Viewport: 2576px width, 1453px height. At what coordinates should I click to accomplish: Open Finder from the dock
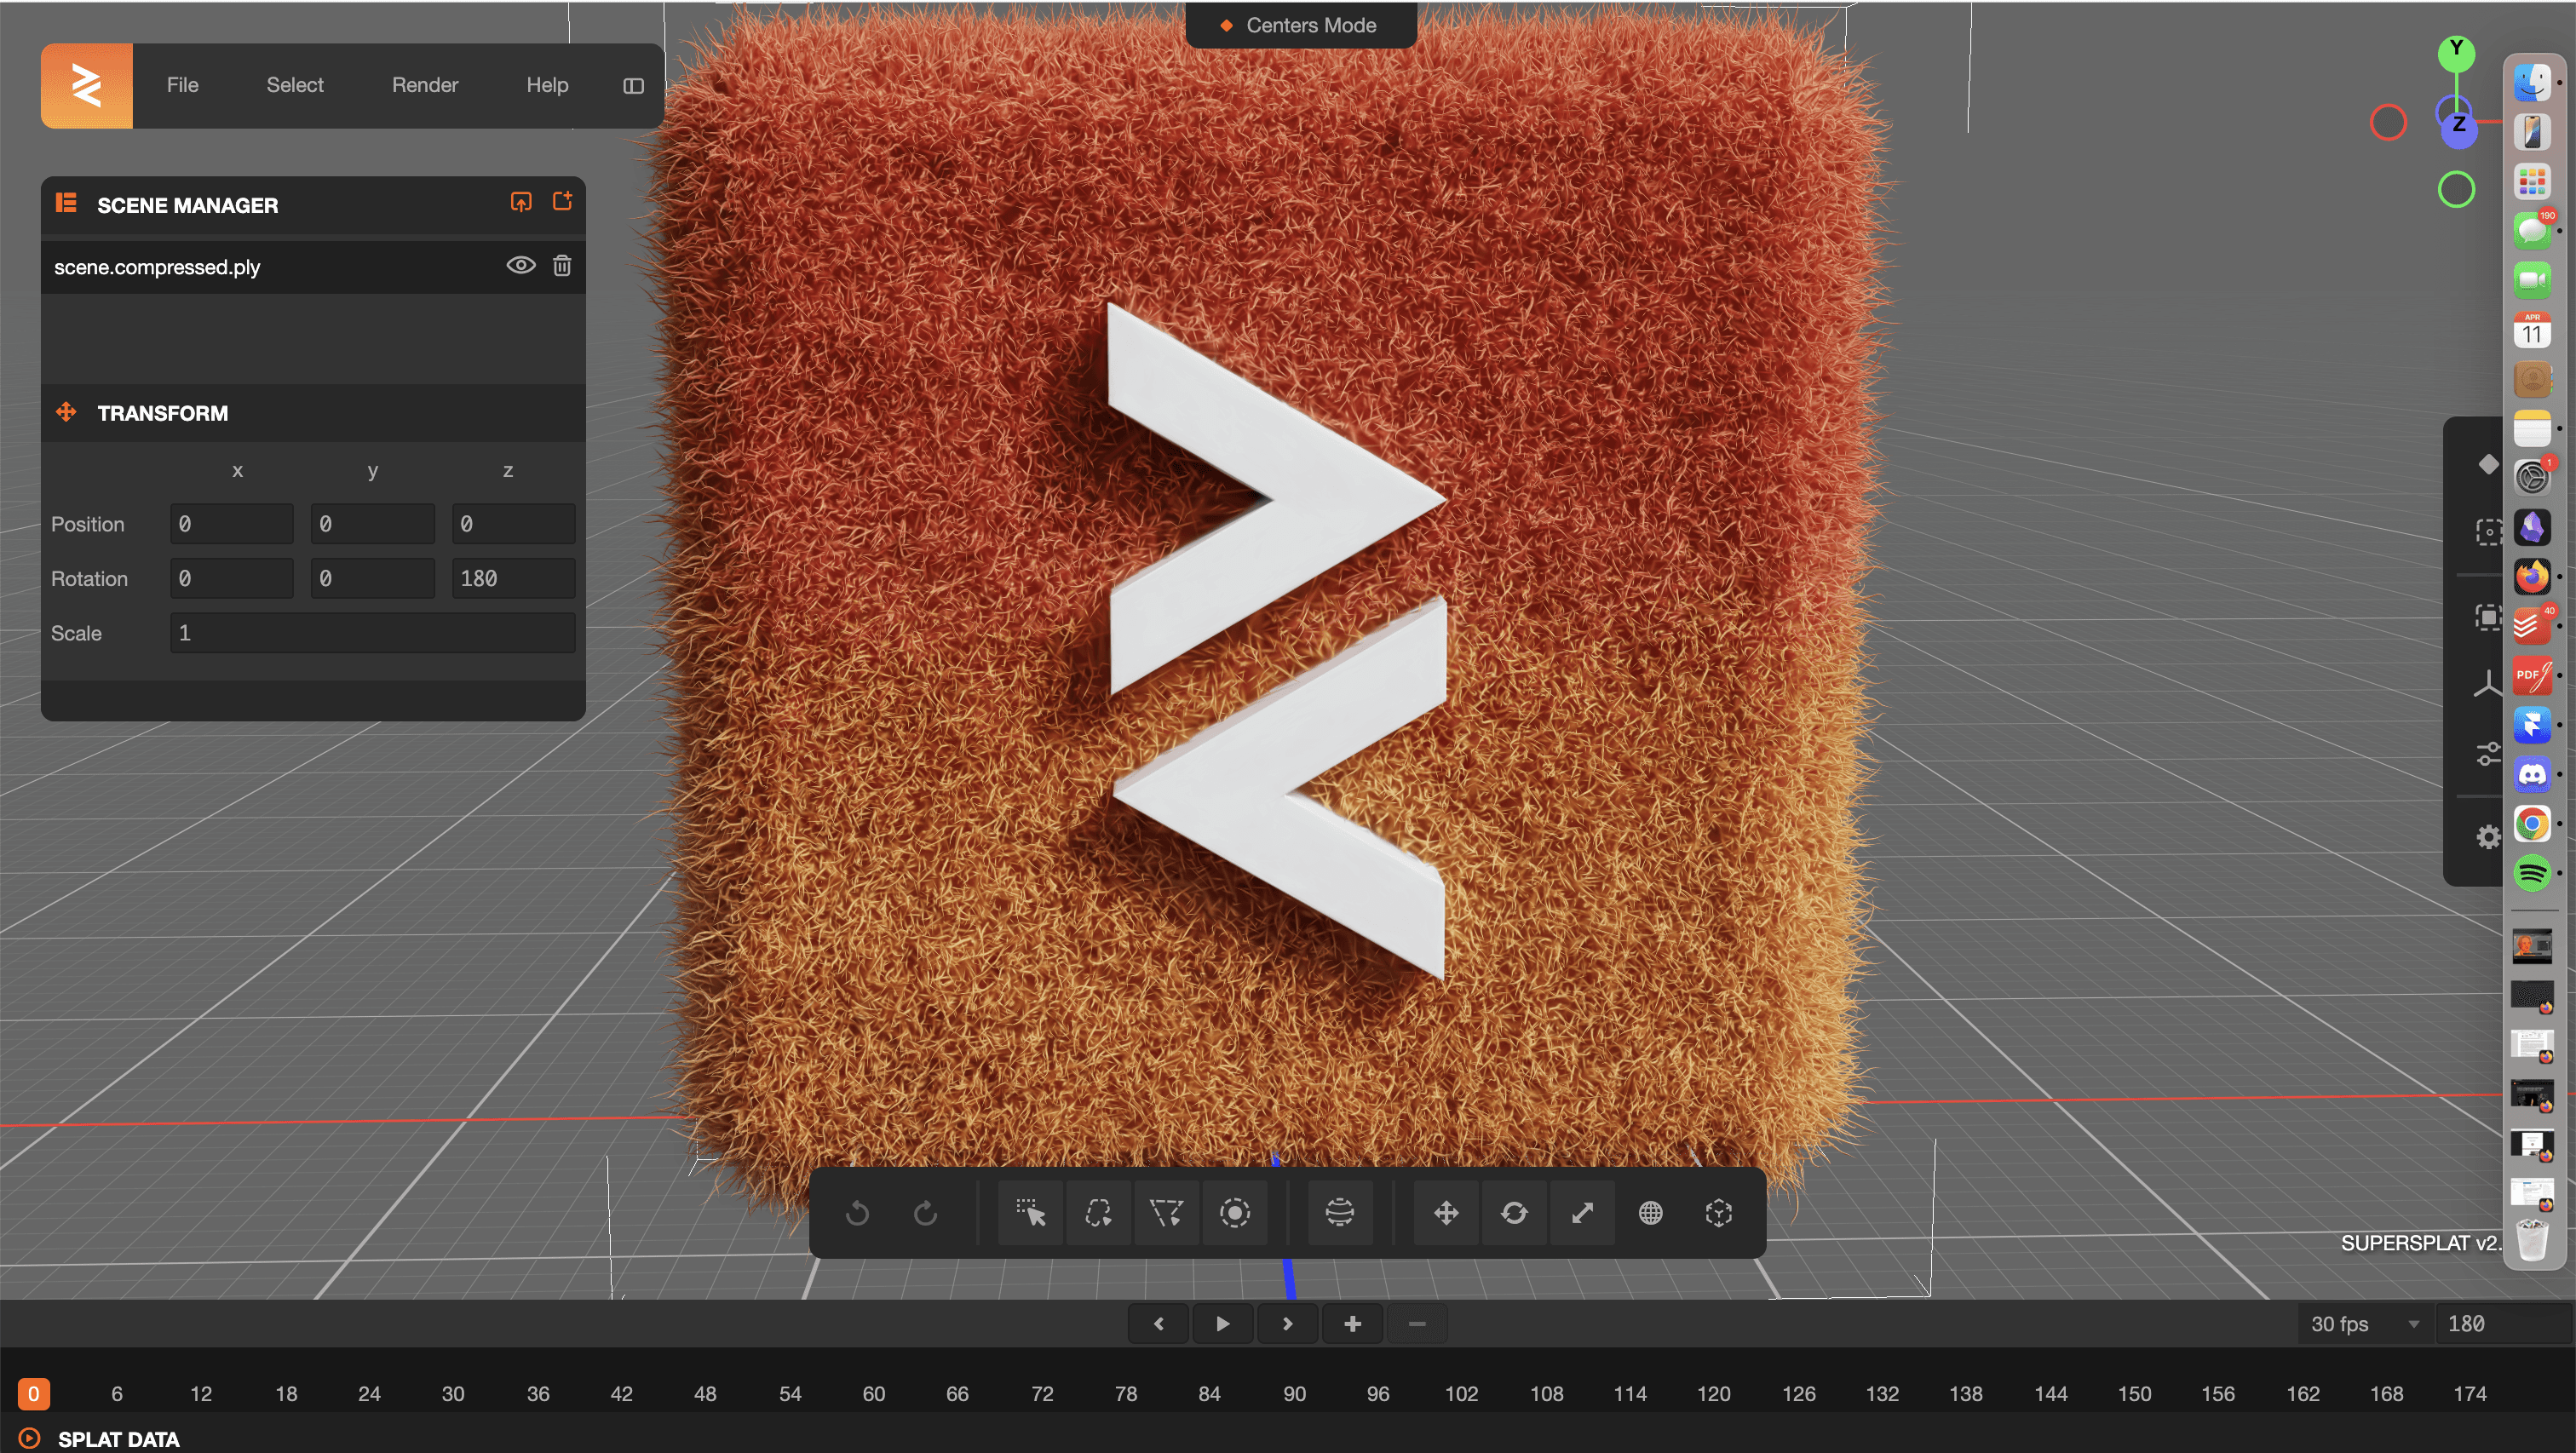click(2532, 82)
